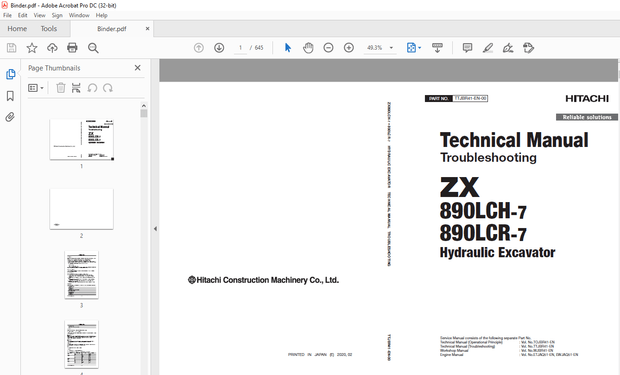Close the Binder.pdf tab

147,28
